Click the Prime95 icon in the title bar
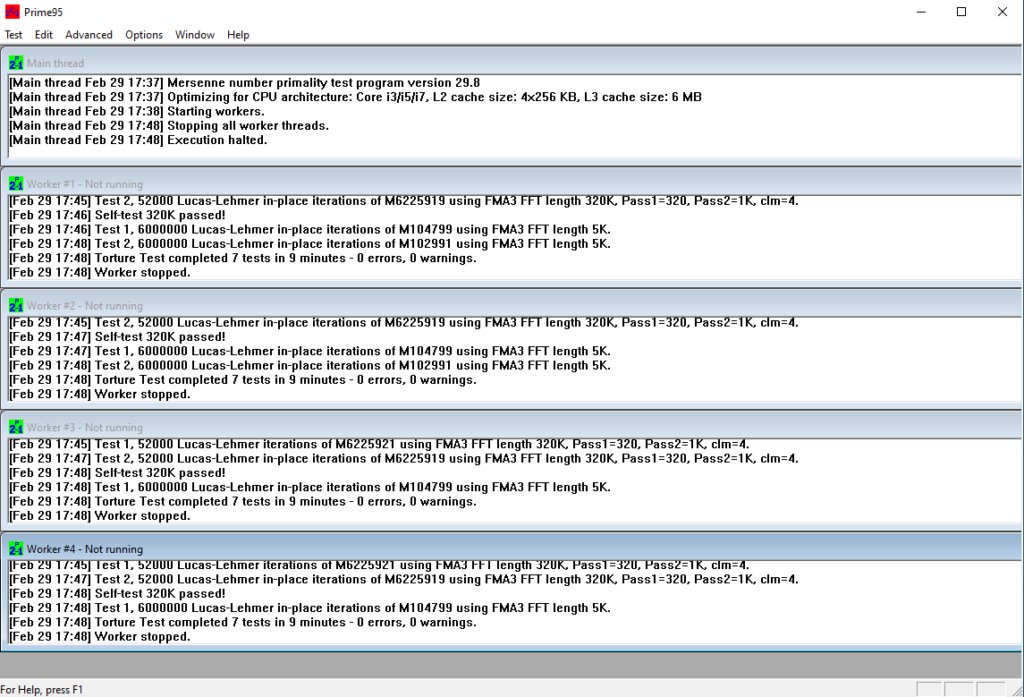 13,12
